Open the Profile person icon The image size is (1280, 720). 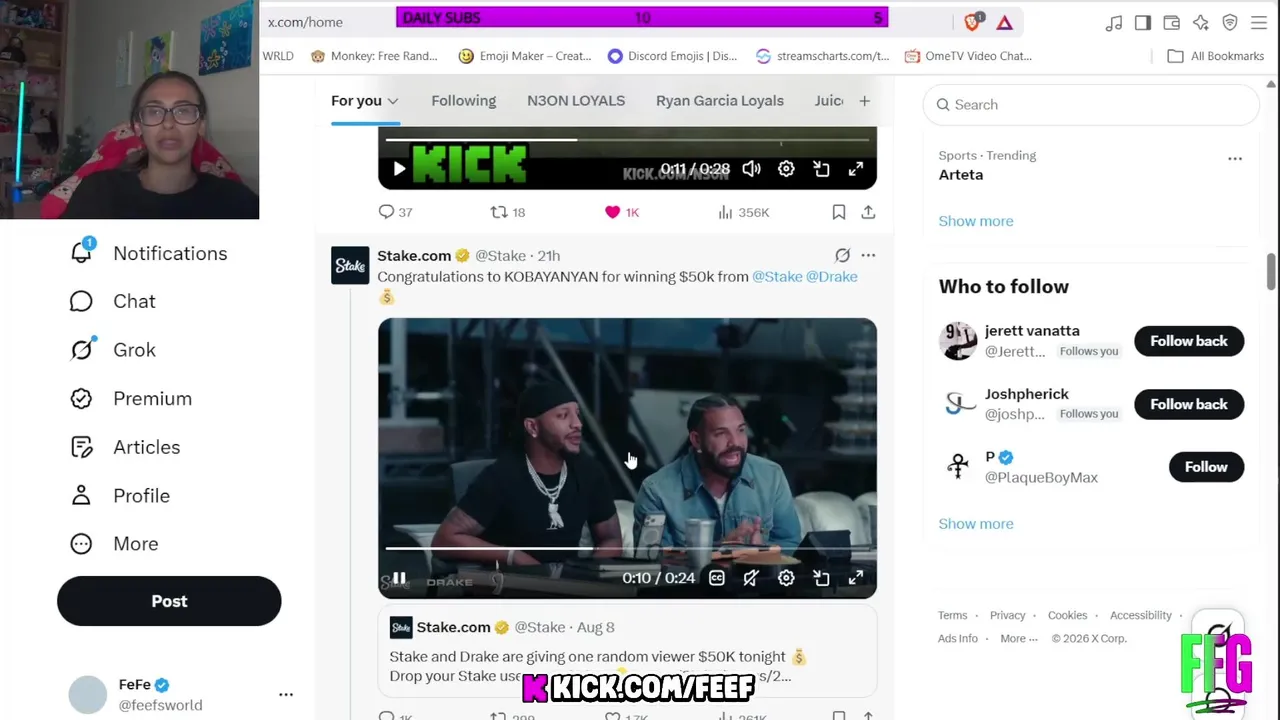click(81, 495)
